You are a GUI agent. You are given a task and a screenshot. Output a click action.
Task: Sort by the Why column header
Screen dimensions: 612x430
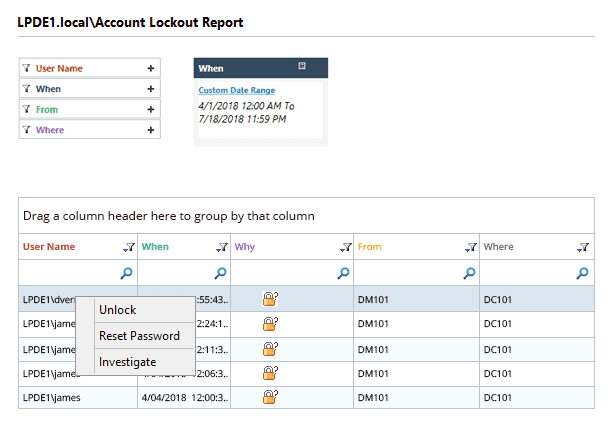[x=245, y=247]
